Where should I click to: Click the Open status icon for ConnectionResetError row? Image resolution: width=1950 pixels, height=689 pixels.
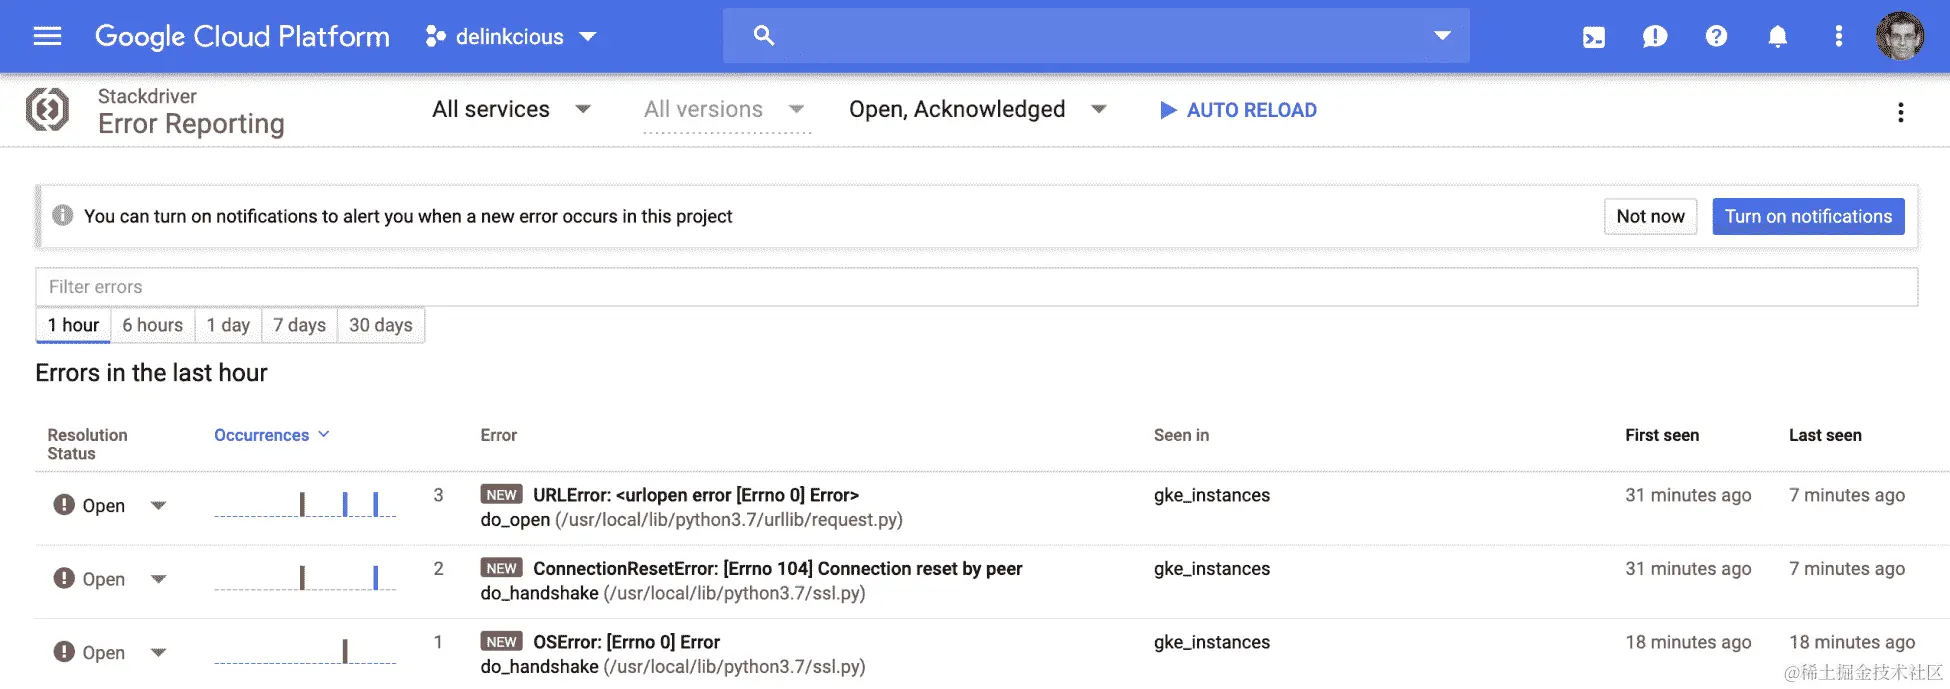point(64,578)
